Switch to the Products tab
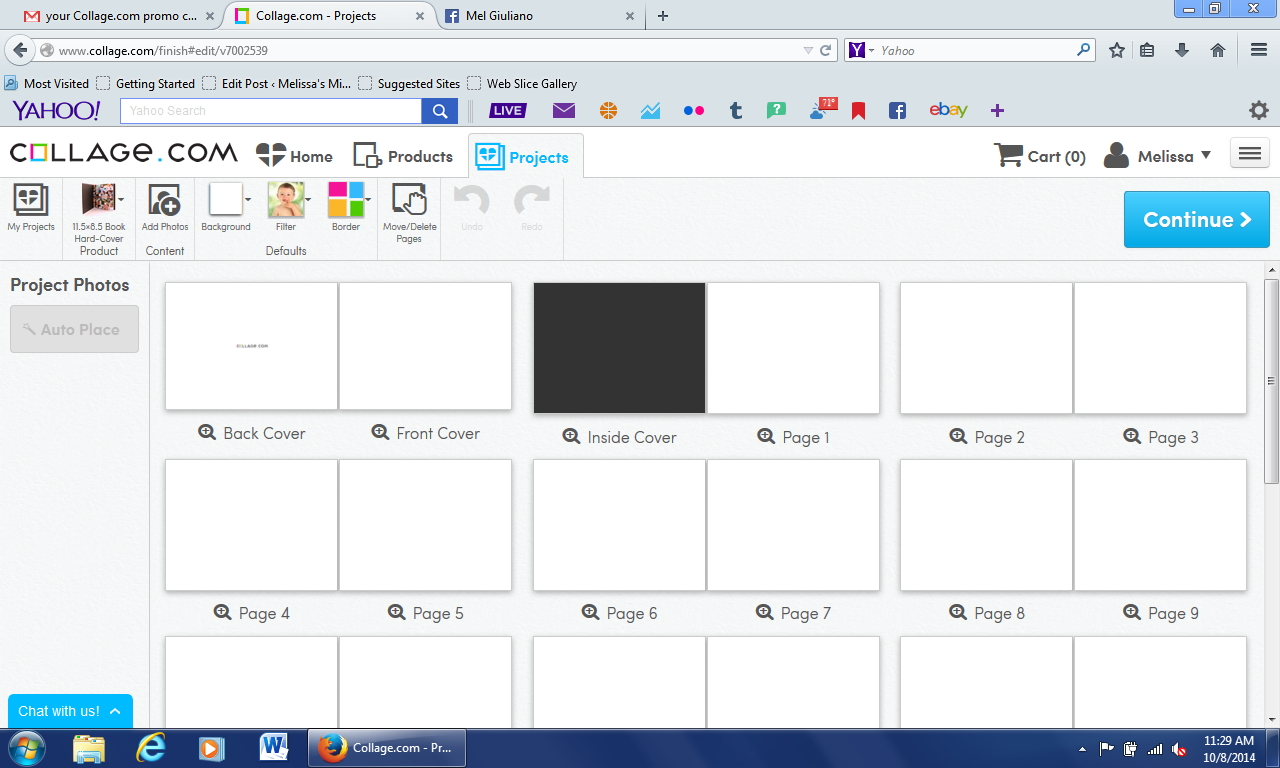This screenshot has height=768, width=1280. (404, 156)
